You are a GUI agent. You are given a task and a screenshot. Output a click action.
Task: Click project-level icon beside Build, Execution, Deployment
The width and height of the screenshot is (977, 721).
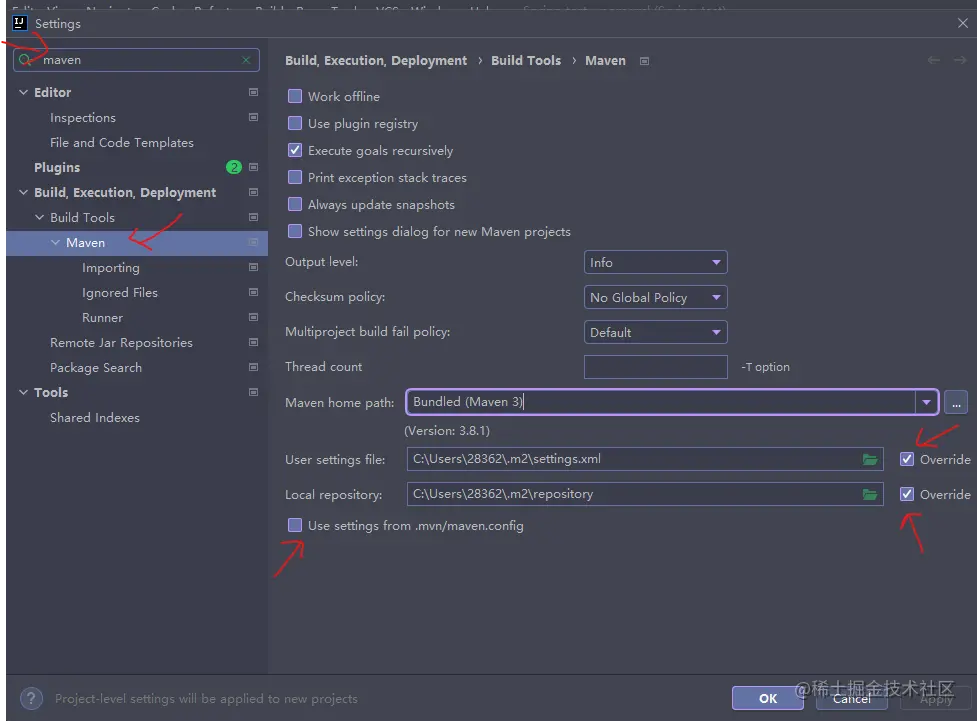[254, 192]
